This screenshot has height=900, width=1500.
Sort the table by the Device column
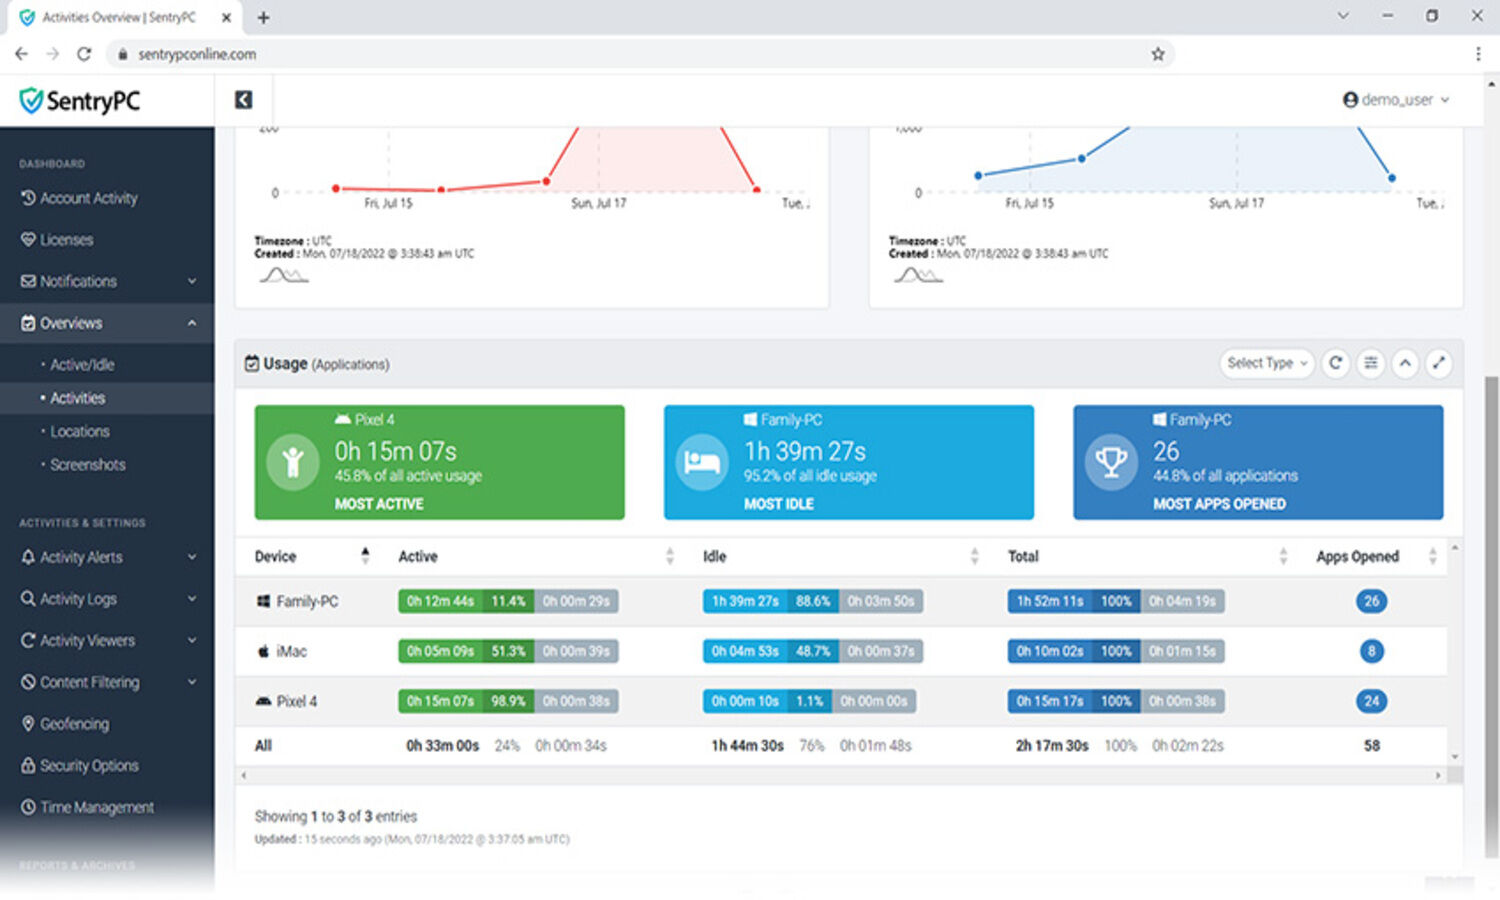pyautogui.click(x=365, y=556)
